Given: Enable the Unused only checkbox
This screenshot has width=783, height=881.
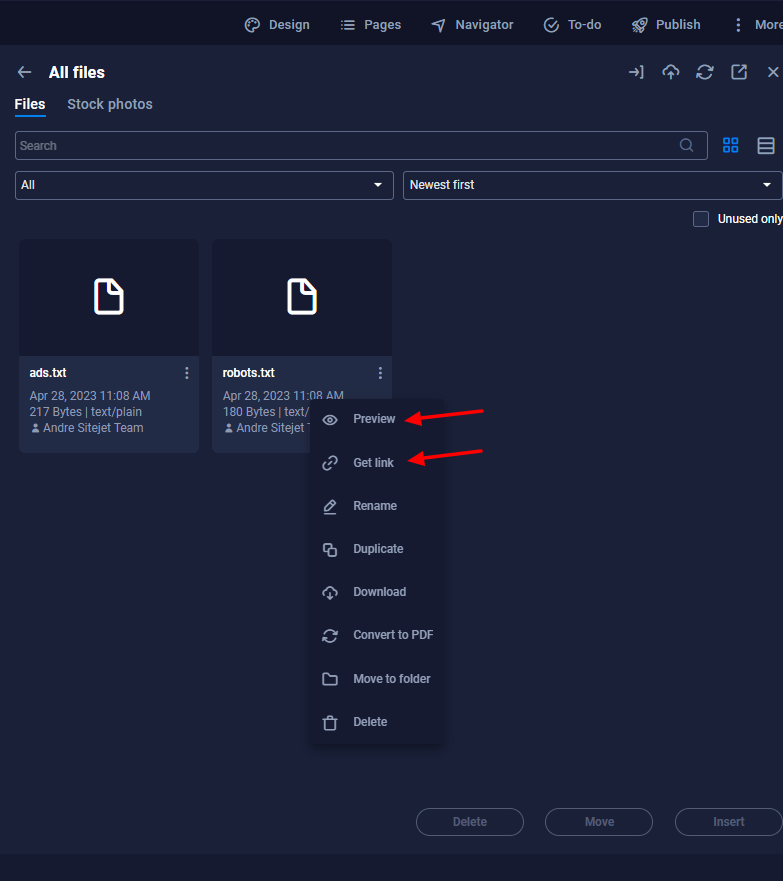Looking at the screenshot, I should tap(701, 219).
